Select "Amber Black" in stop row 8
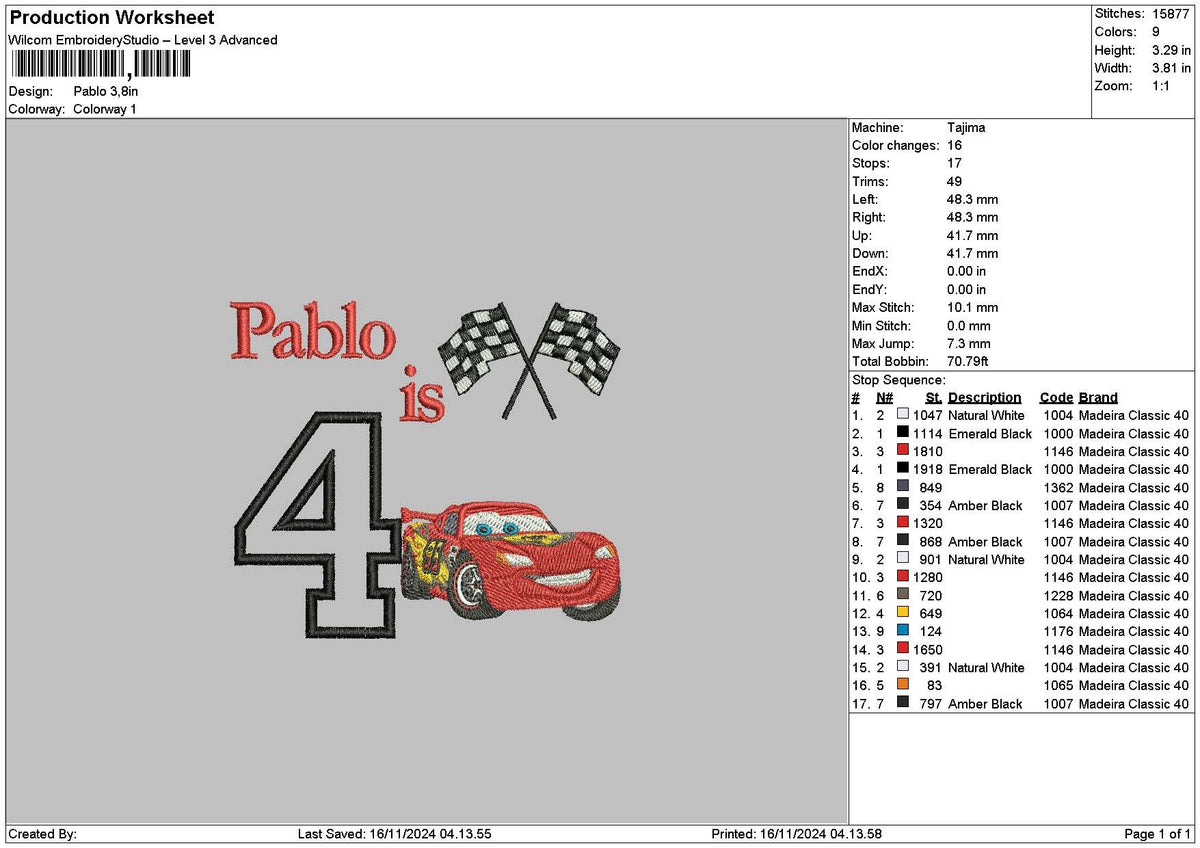The image size is (1200, 848). click(x=985, y=542)
